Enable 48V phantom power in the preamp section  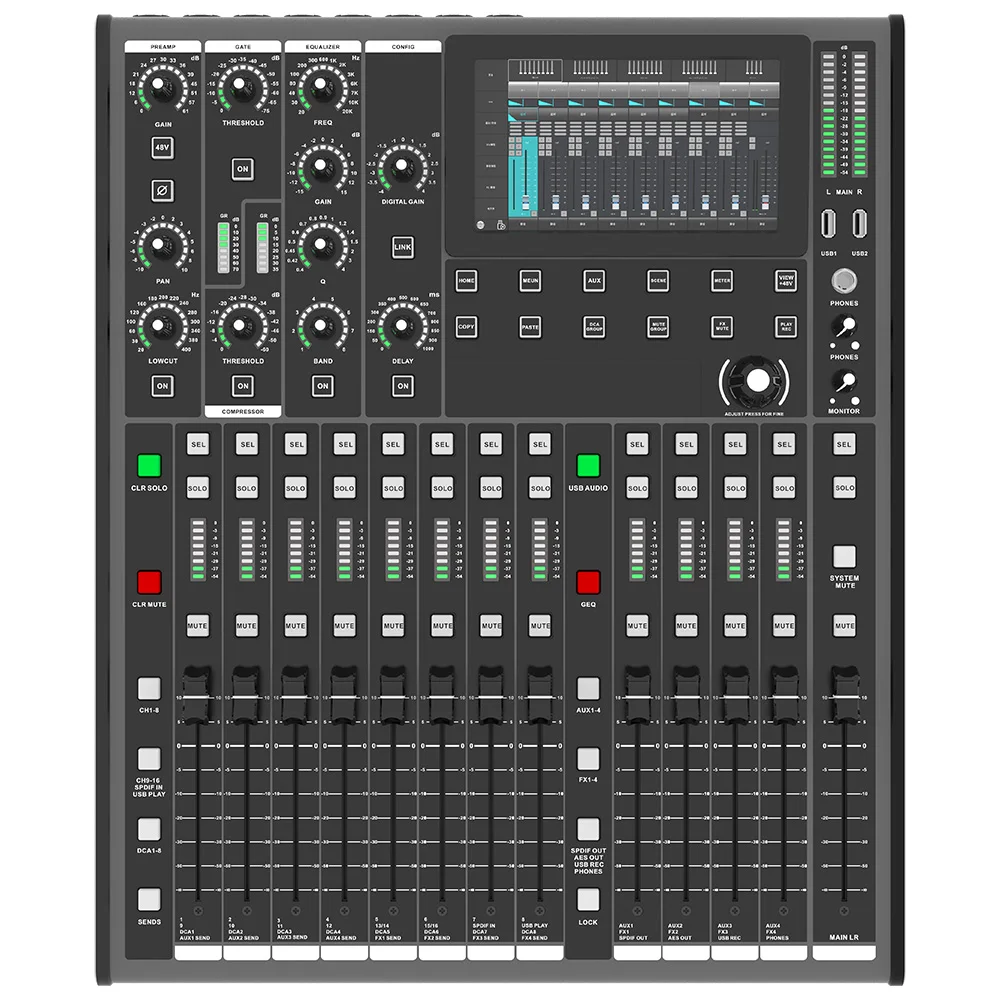click(162, 148)
